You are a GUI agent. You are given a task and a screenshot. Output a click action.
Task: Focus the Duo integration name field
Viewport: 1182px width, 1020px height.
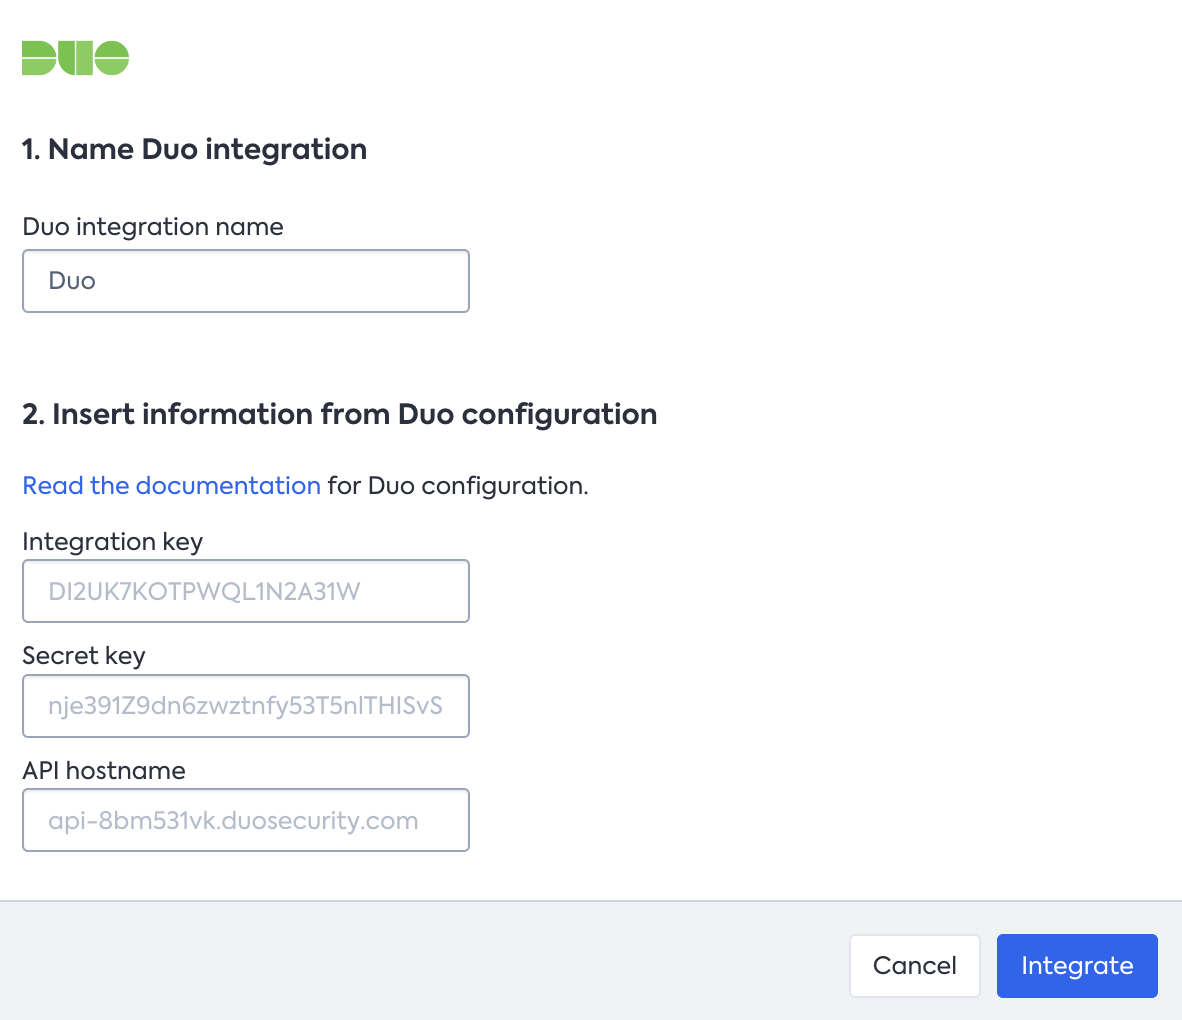point(246,281)
